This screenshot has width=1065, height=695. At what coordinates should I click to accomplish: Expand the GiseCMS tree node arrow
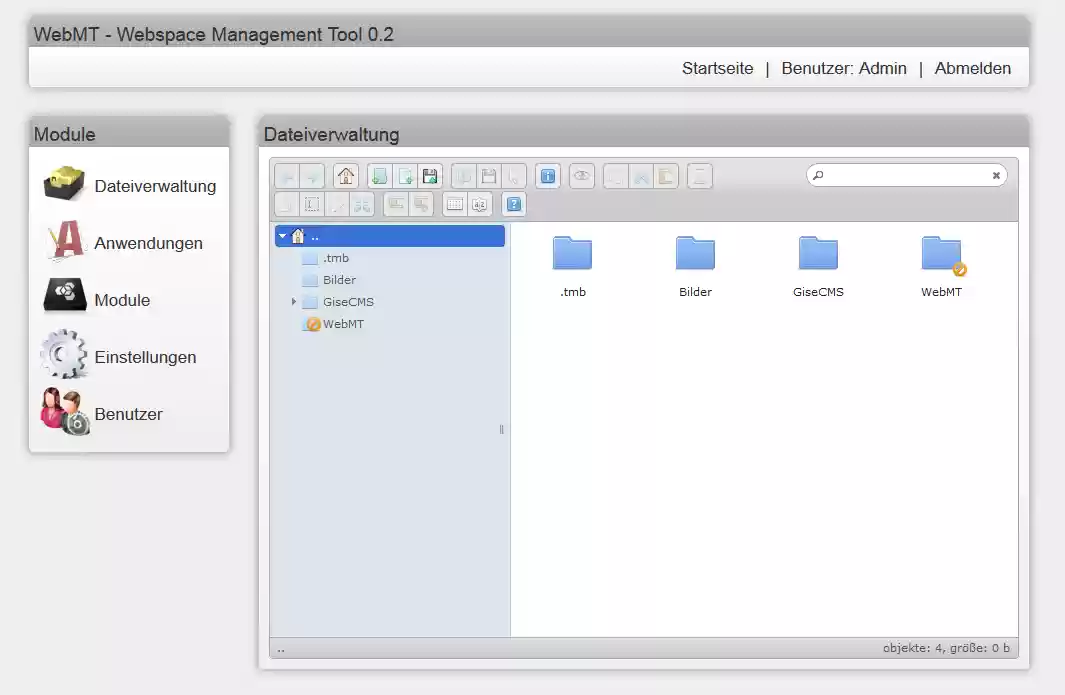[293, 302]
